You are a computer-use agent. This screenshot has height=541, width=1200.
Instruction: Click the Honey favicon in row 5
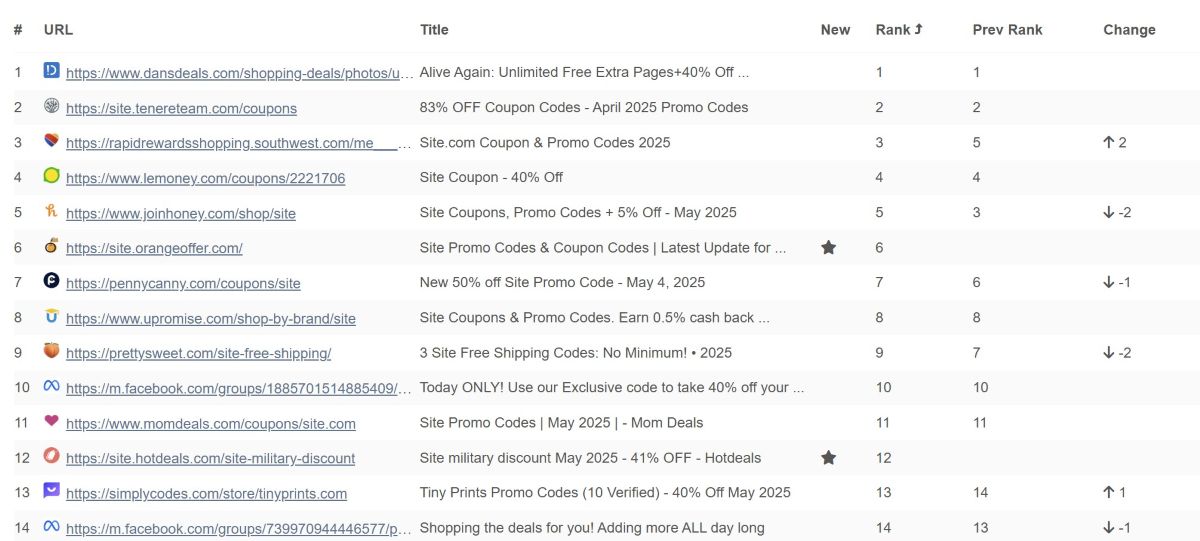pyautogui.click(x=52, y=211)
